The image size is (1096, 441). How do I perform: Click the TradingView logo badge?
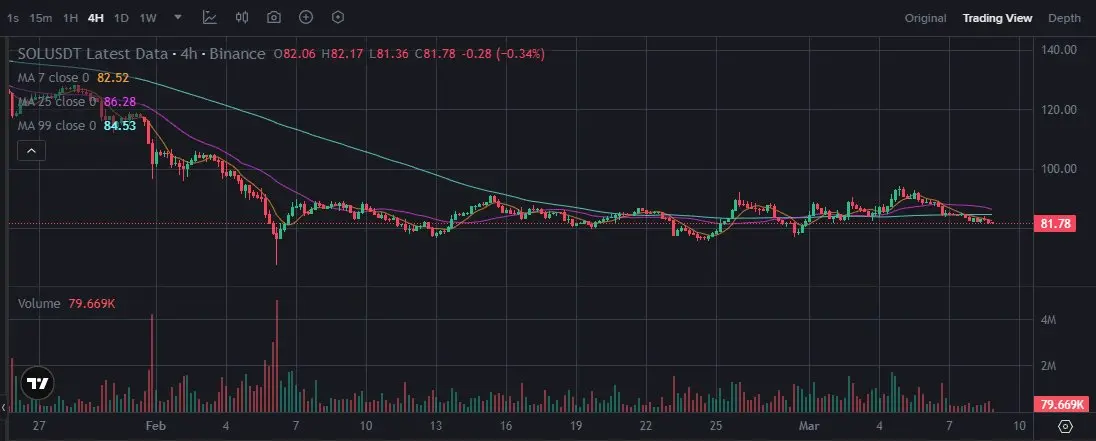point(38,383)
